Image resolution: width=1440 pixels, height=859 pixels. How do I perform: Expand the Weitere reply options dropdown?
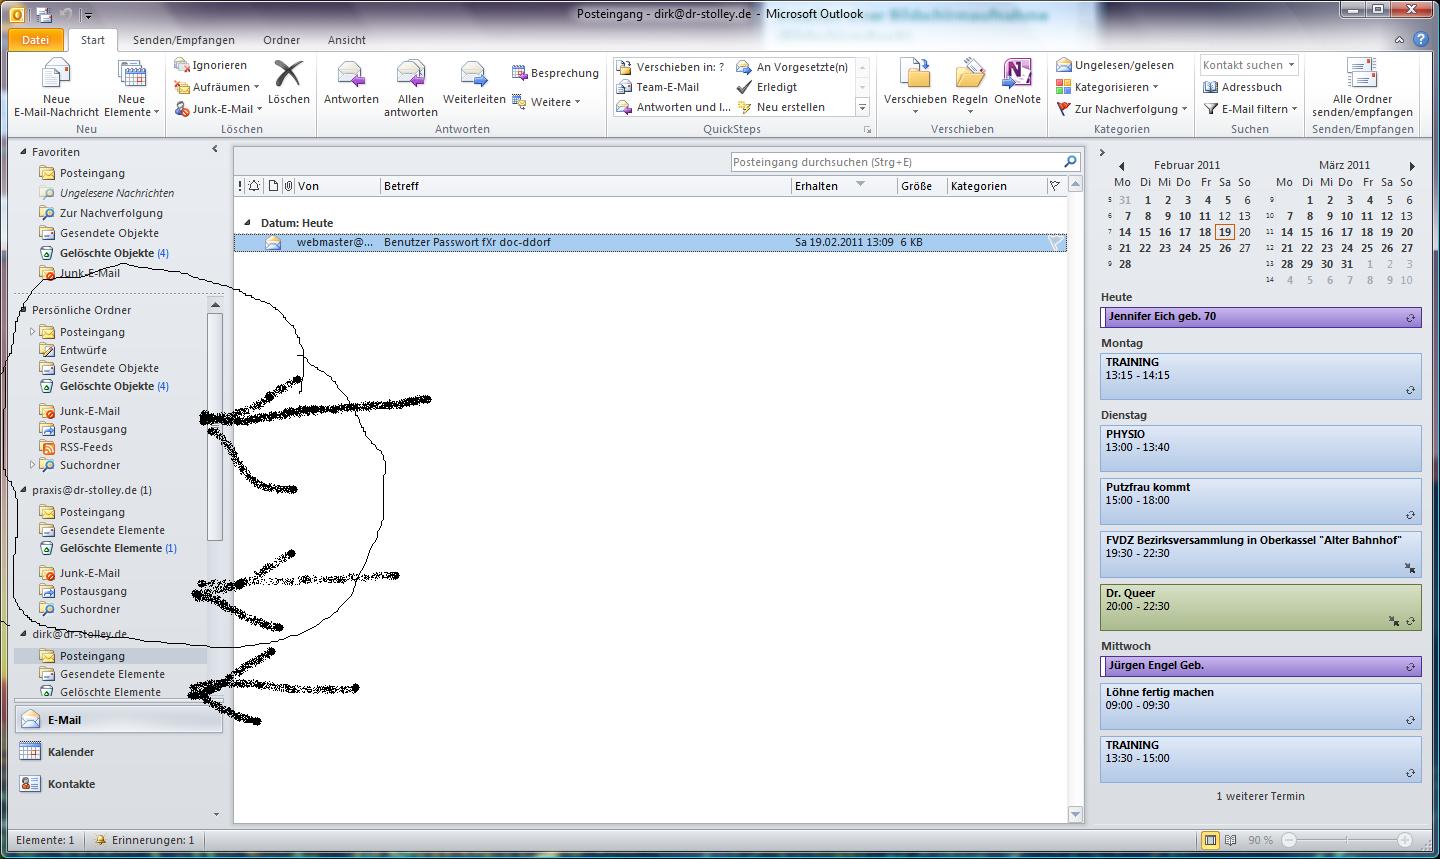tap(546, 101)
